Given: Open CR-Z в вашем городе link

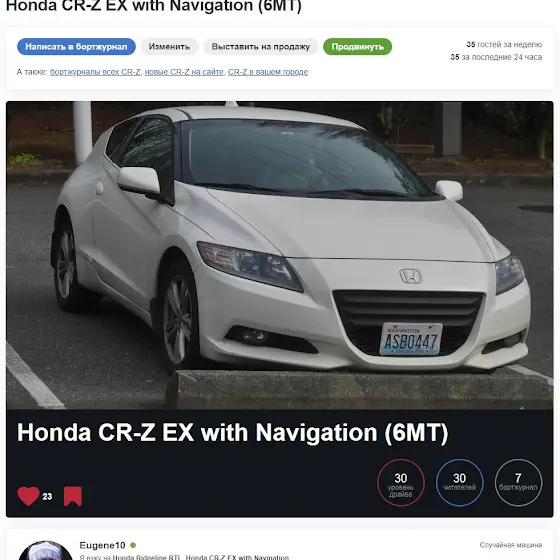Looking at the screenshot, I should coord(268,72).
